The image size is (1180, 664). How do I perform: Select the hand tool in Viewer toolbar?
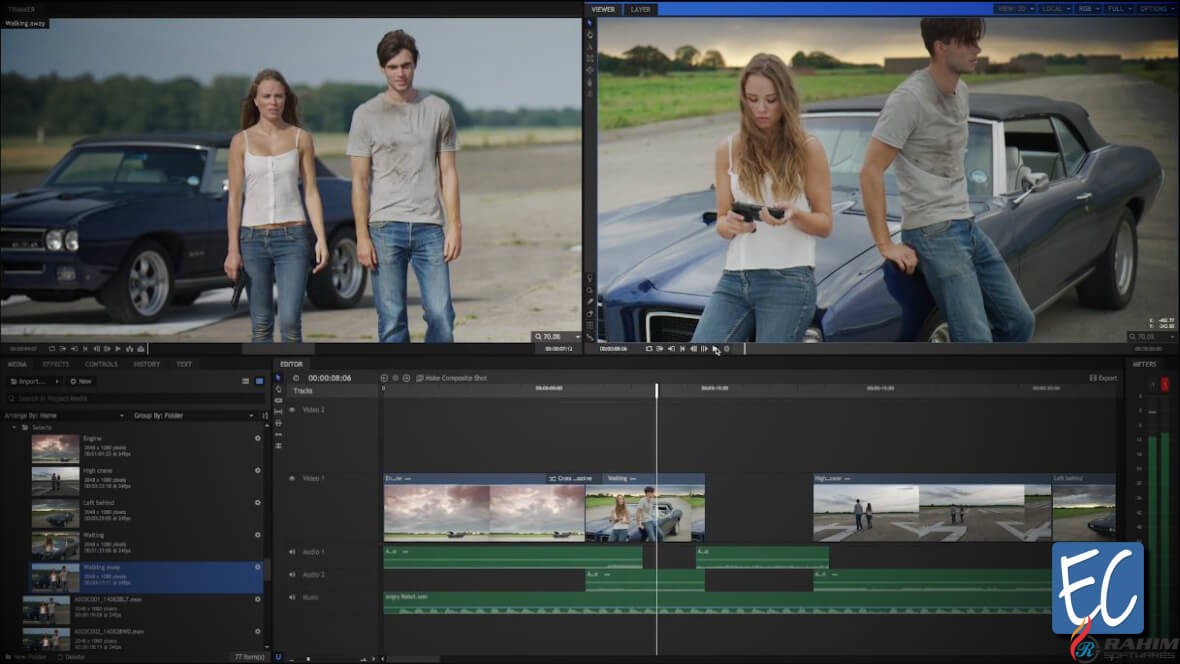tap(590, 34)
